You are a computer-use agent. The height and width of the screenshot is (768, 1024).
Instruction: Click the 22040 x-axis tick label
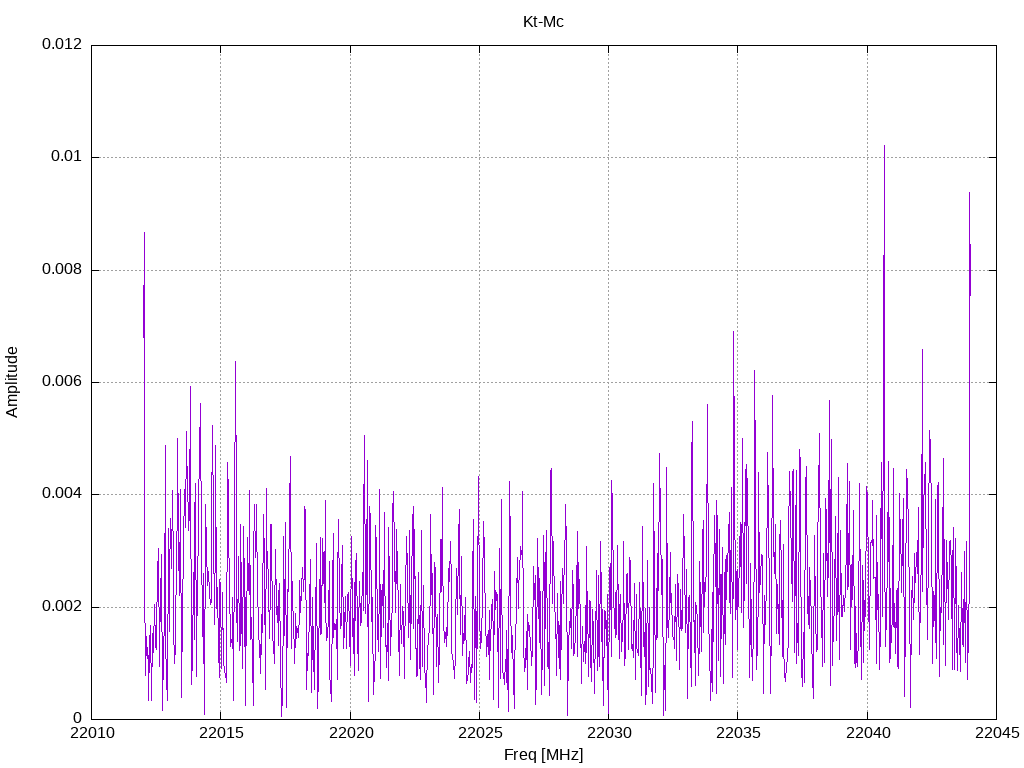(868, 733)
